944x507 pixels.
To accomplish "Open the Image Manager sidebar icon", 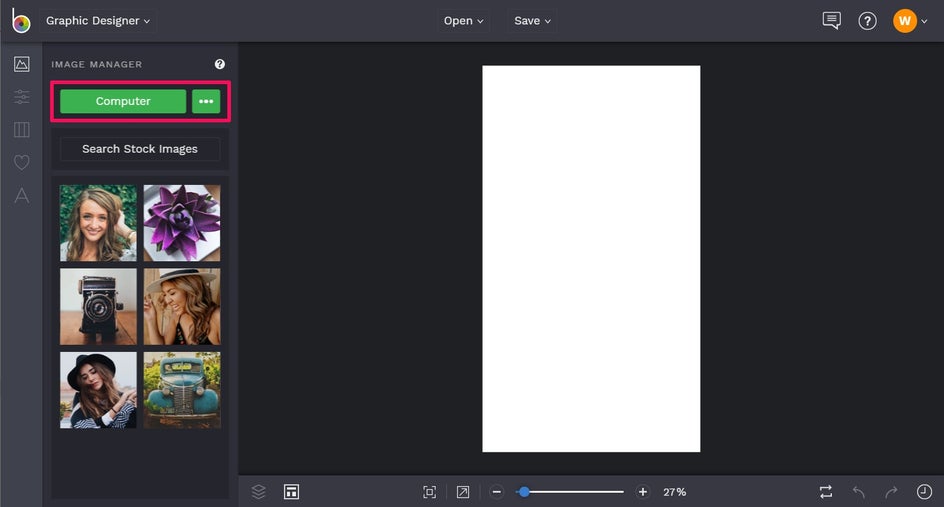I will coord(22,64).
